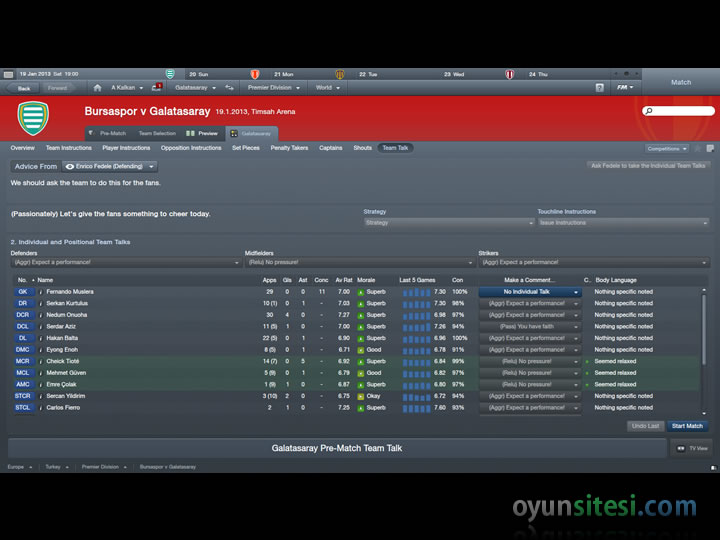Click the Back button
The height and width of the screenshot is (540, 720).
[x=23, y=88]
